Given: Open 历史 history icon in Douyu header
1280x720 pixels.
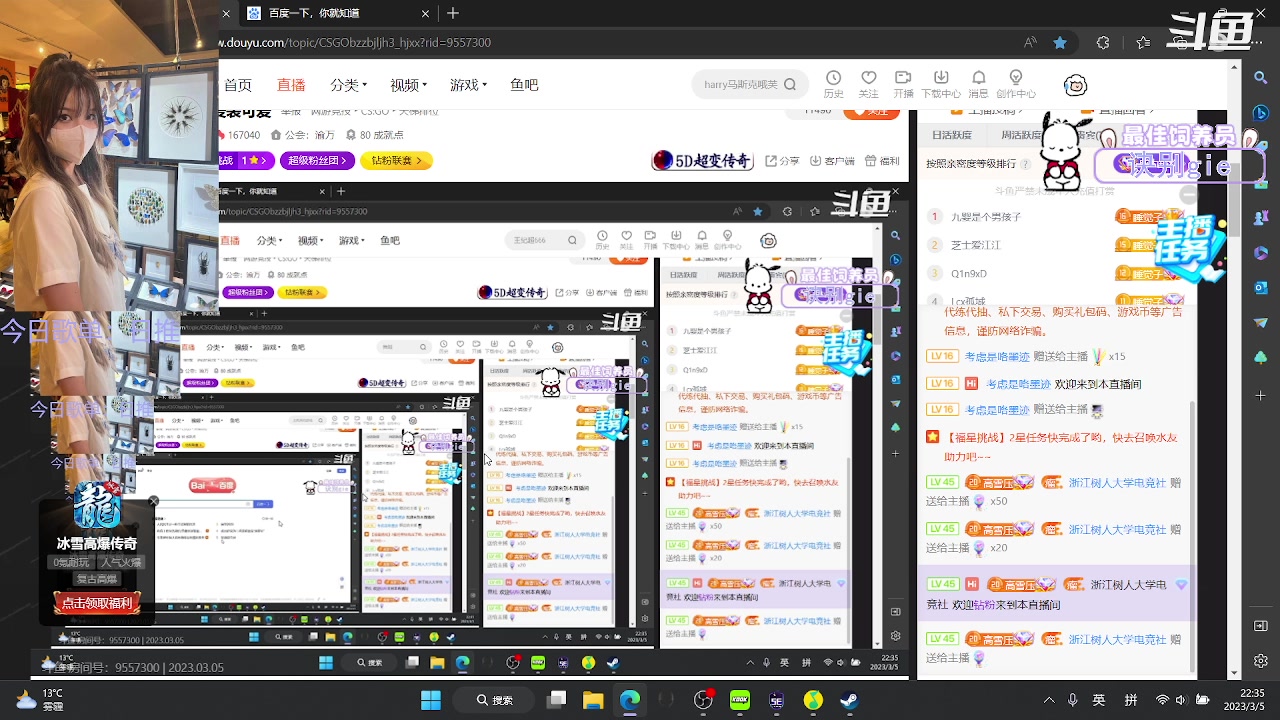Looking at the screenshot, I should (833, 84).
